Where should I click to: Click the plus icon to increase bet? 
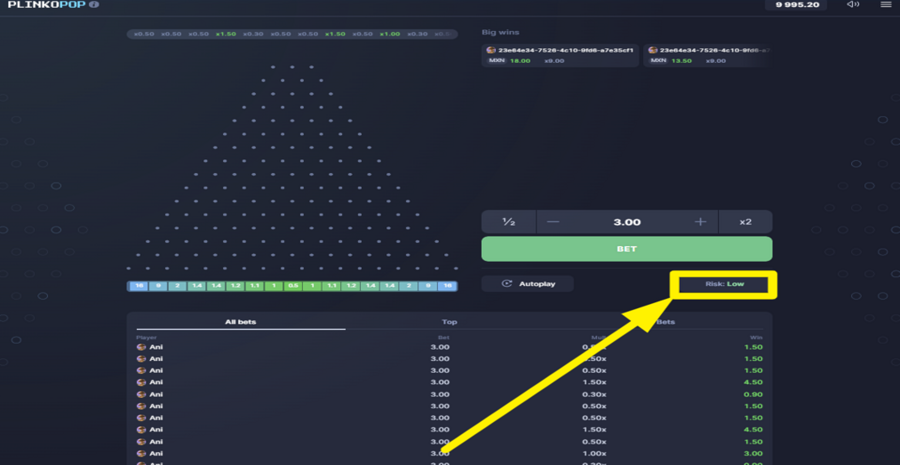coord(700,222)
